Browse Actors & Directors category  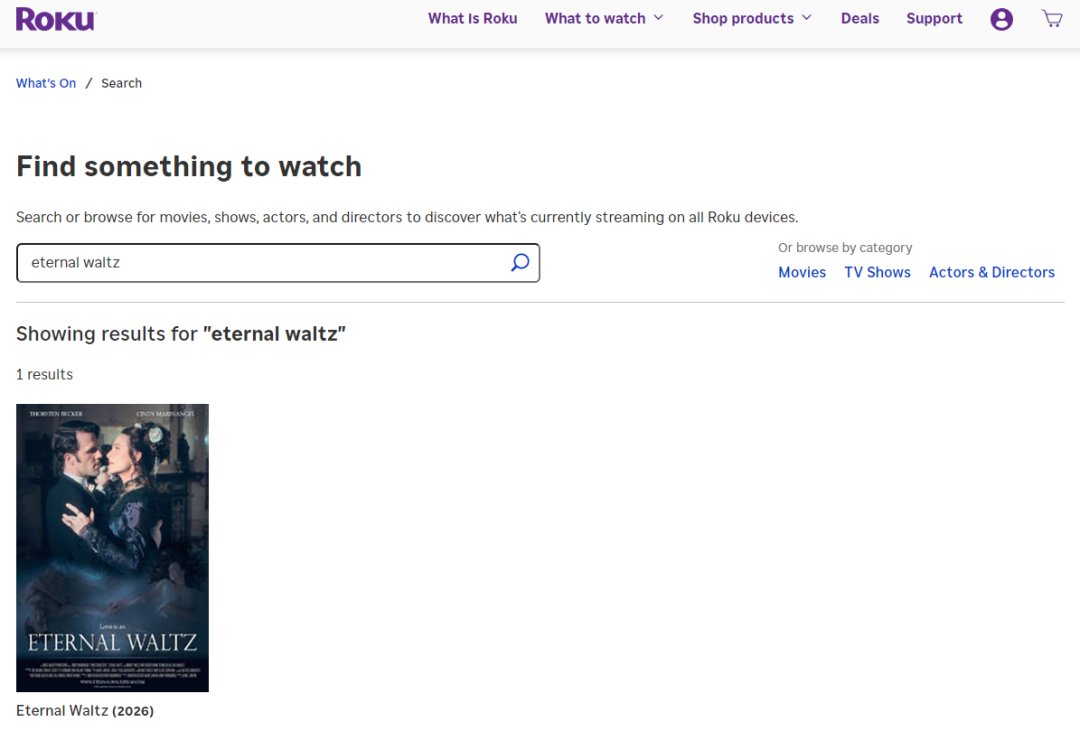click(x=992, y=272)
